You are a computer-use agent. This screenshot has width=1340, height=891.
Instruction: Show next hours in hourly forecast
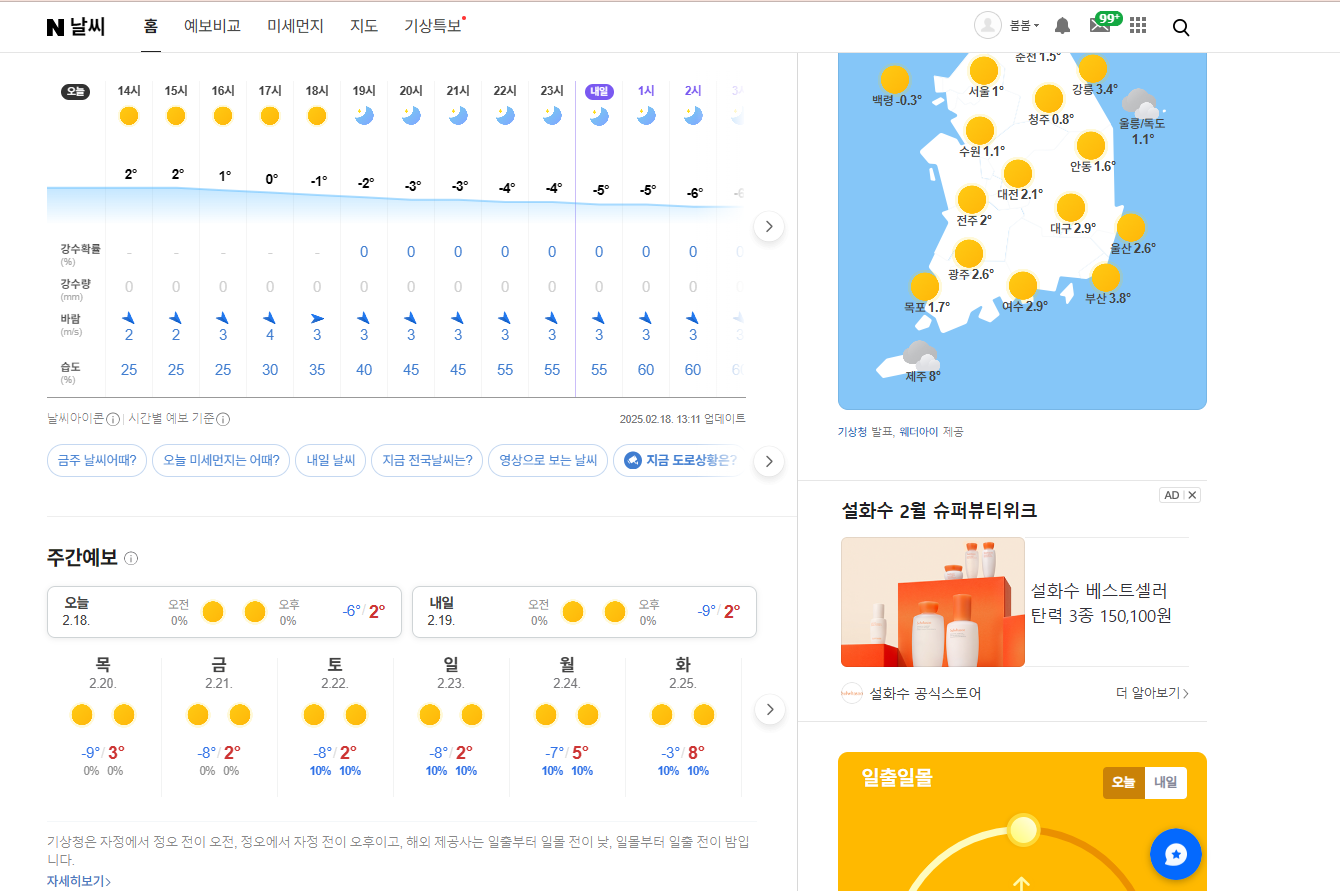pyautogui.click(x=769, y=226)
